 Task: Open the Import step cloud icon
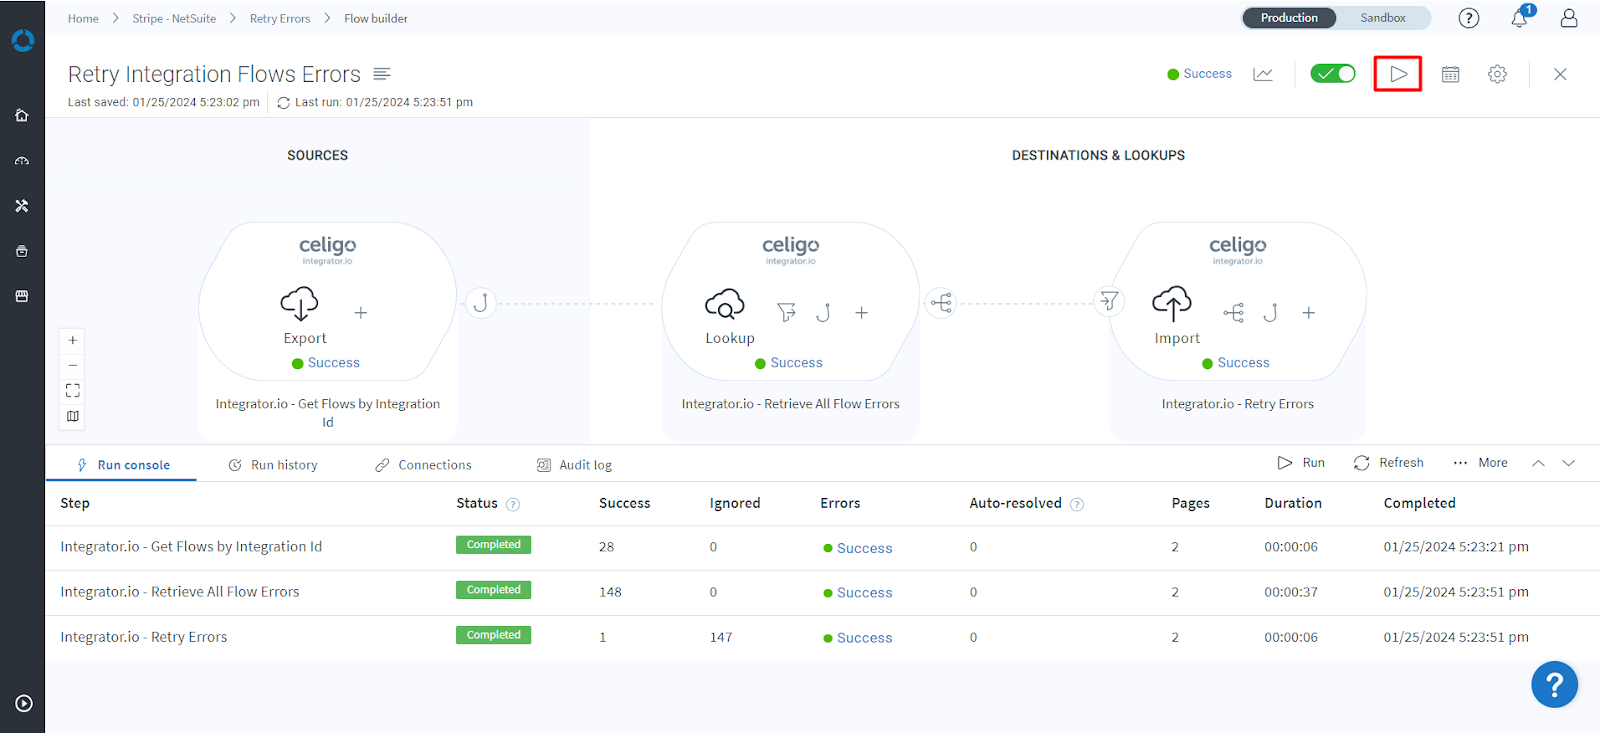click(x=1172, y=303)
